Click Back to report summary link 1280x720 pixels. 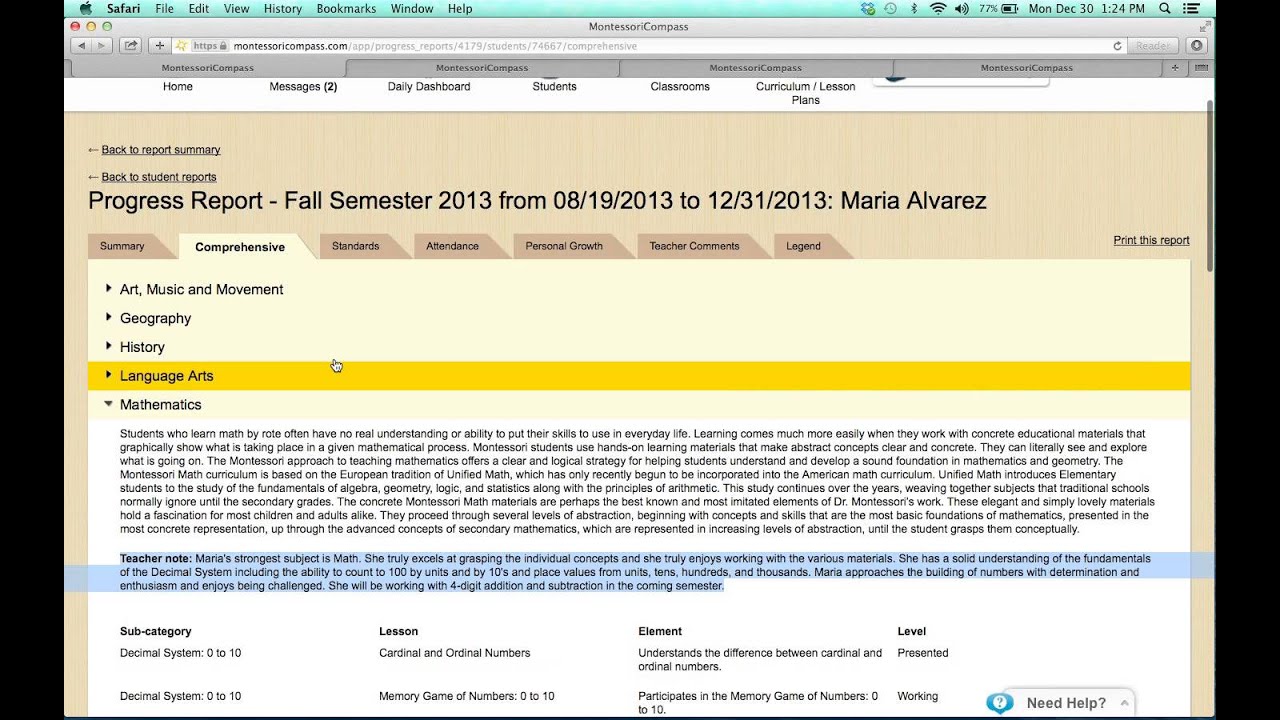161,150
